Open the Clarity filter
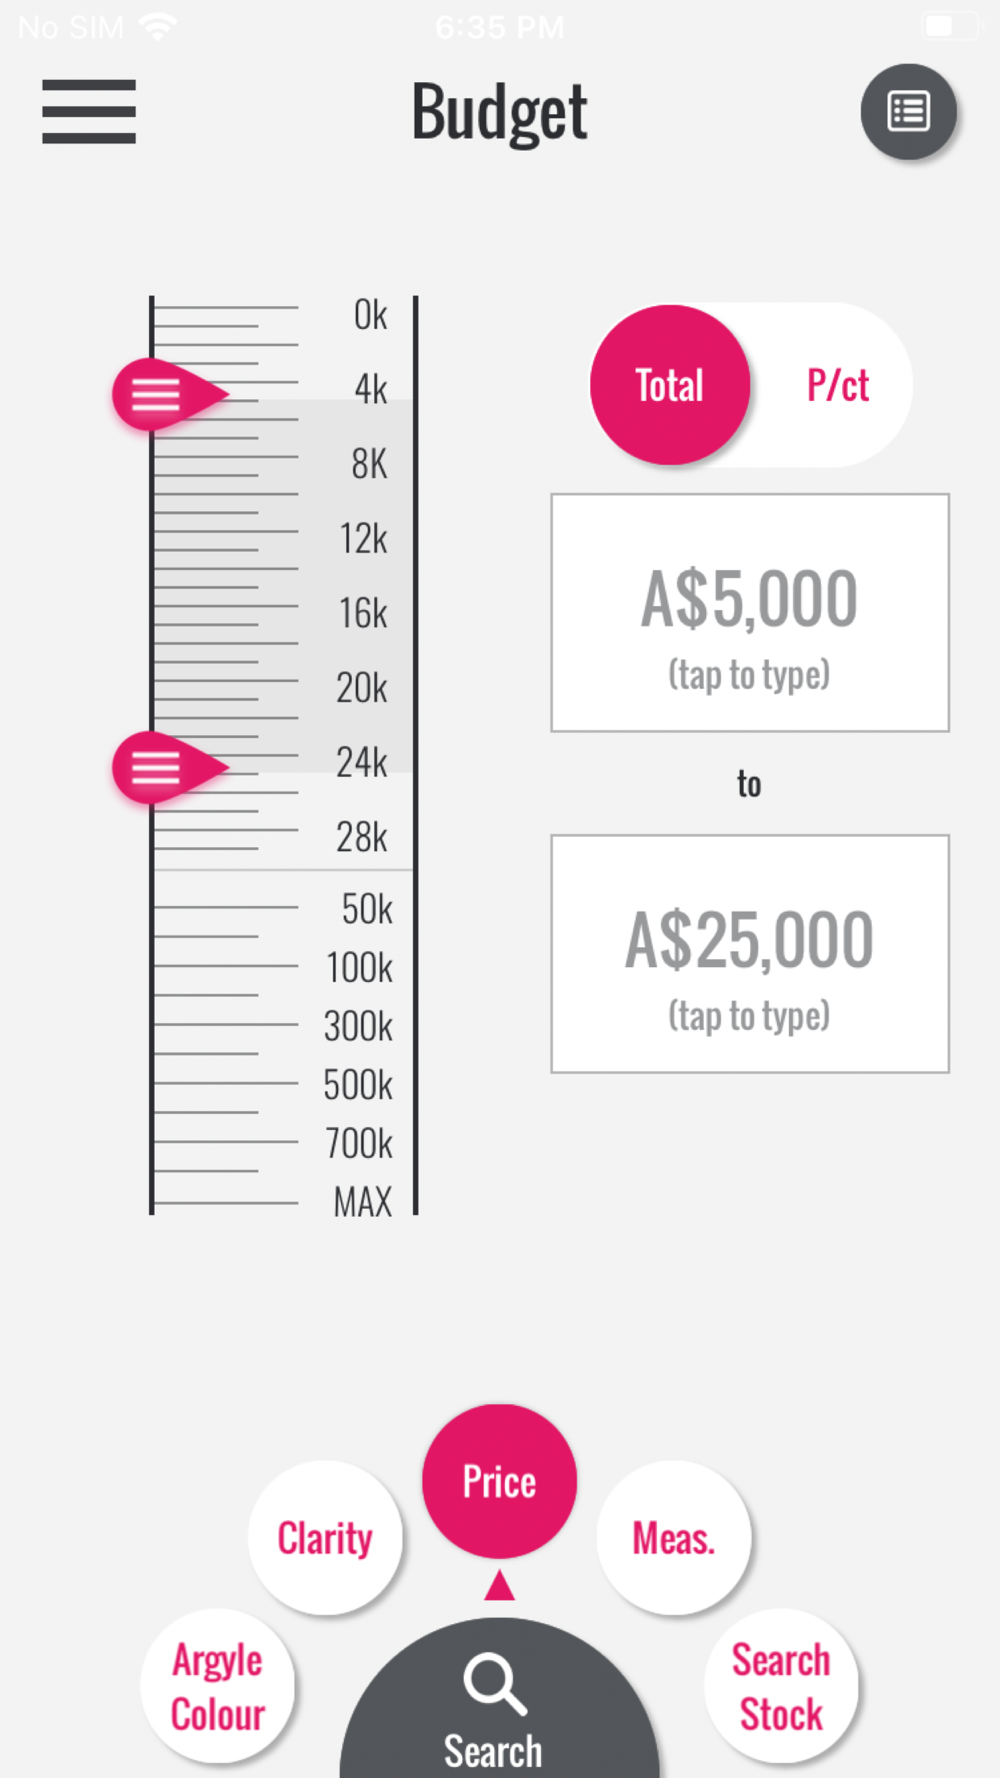1000x1778 pixels. 325,1538
